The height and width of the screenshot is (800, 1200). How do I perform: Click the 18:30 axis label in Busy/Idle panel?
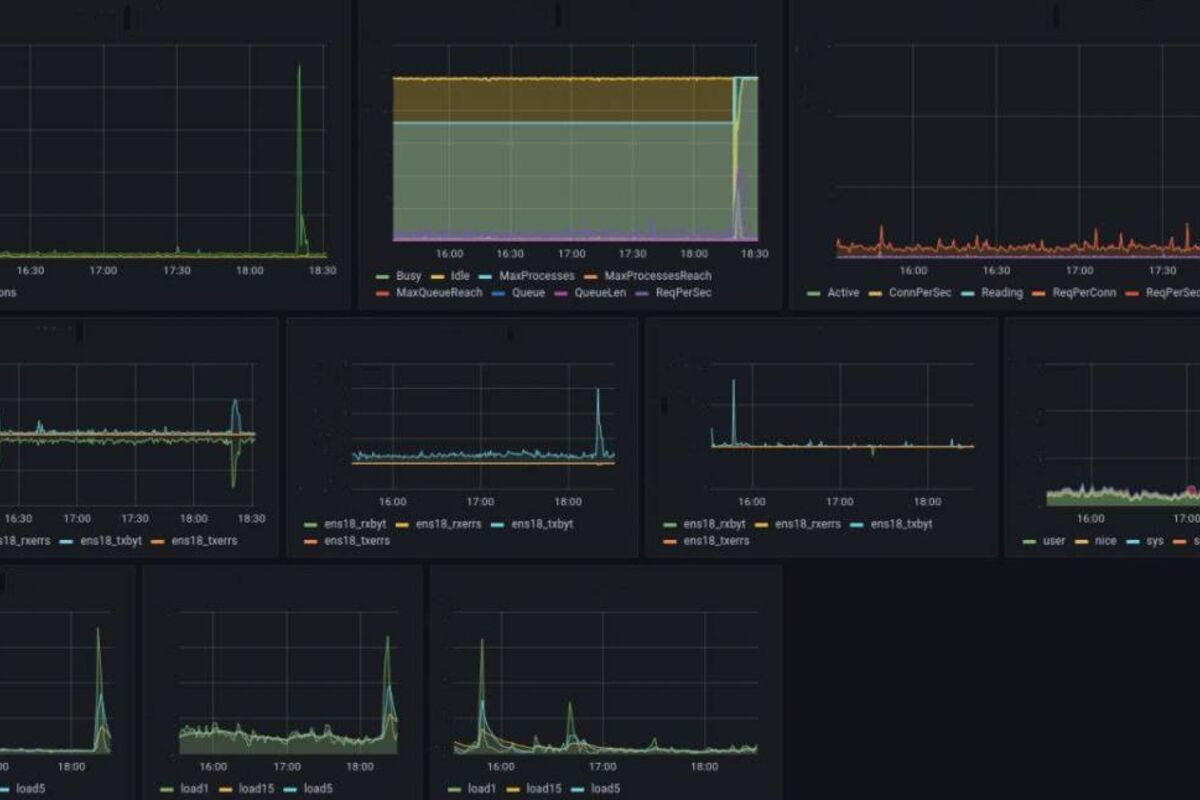tap(754, 255)
